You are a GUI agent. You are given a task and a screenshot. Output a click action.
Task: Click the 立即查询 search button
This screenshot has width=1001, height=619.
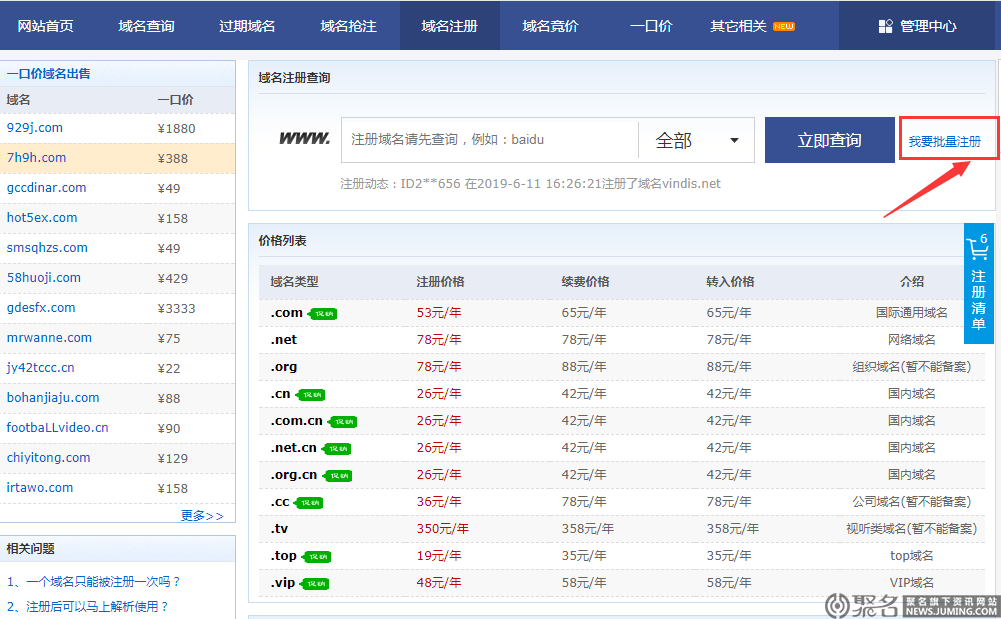coord(829,140)
